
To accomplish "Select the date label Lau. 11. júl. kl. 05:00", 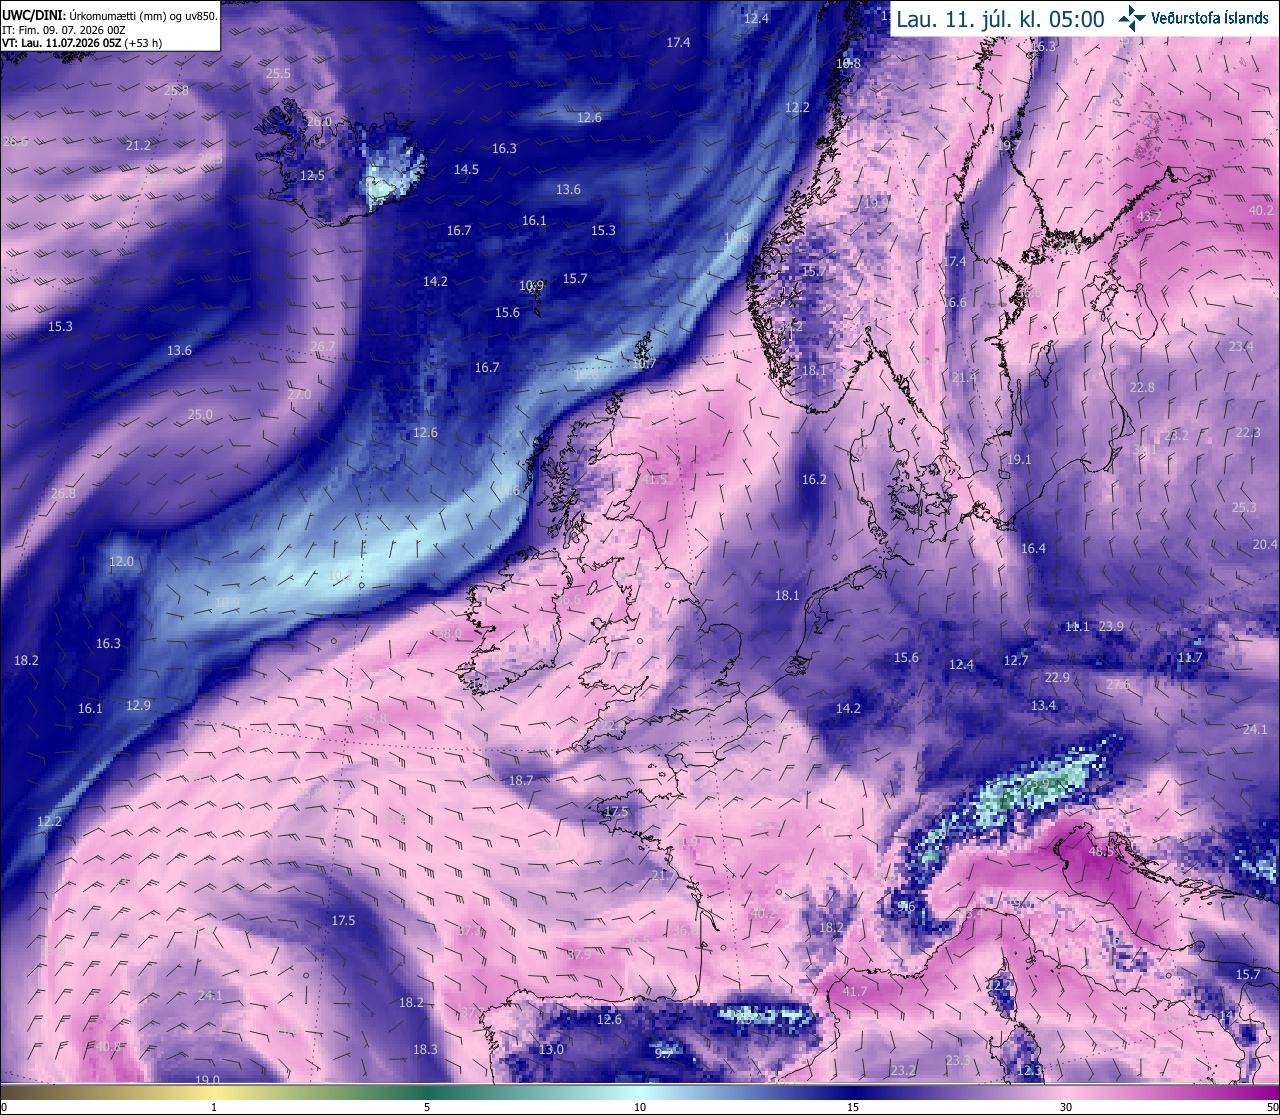I will click(x=1000, y=19).
